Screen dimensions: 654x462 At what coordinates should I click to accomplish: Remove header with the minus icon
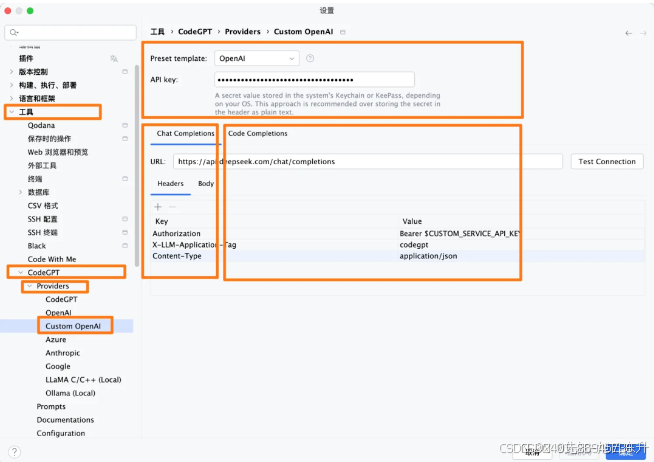[x=172, y=206]
